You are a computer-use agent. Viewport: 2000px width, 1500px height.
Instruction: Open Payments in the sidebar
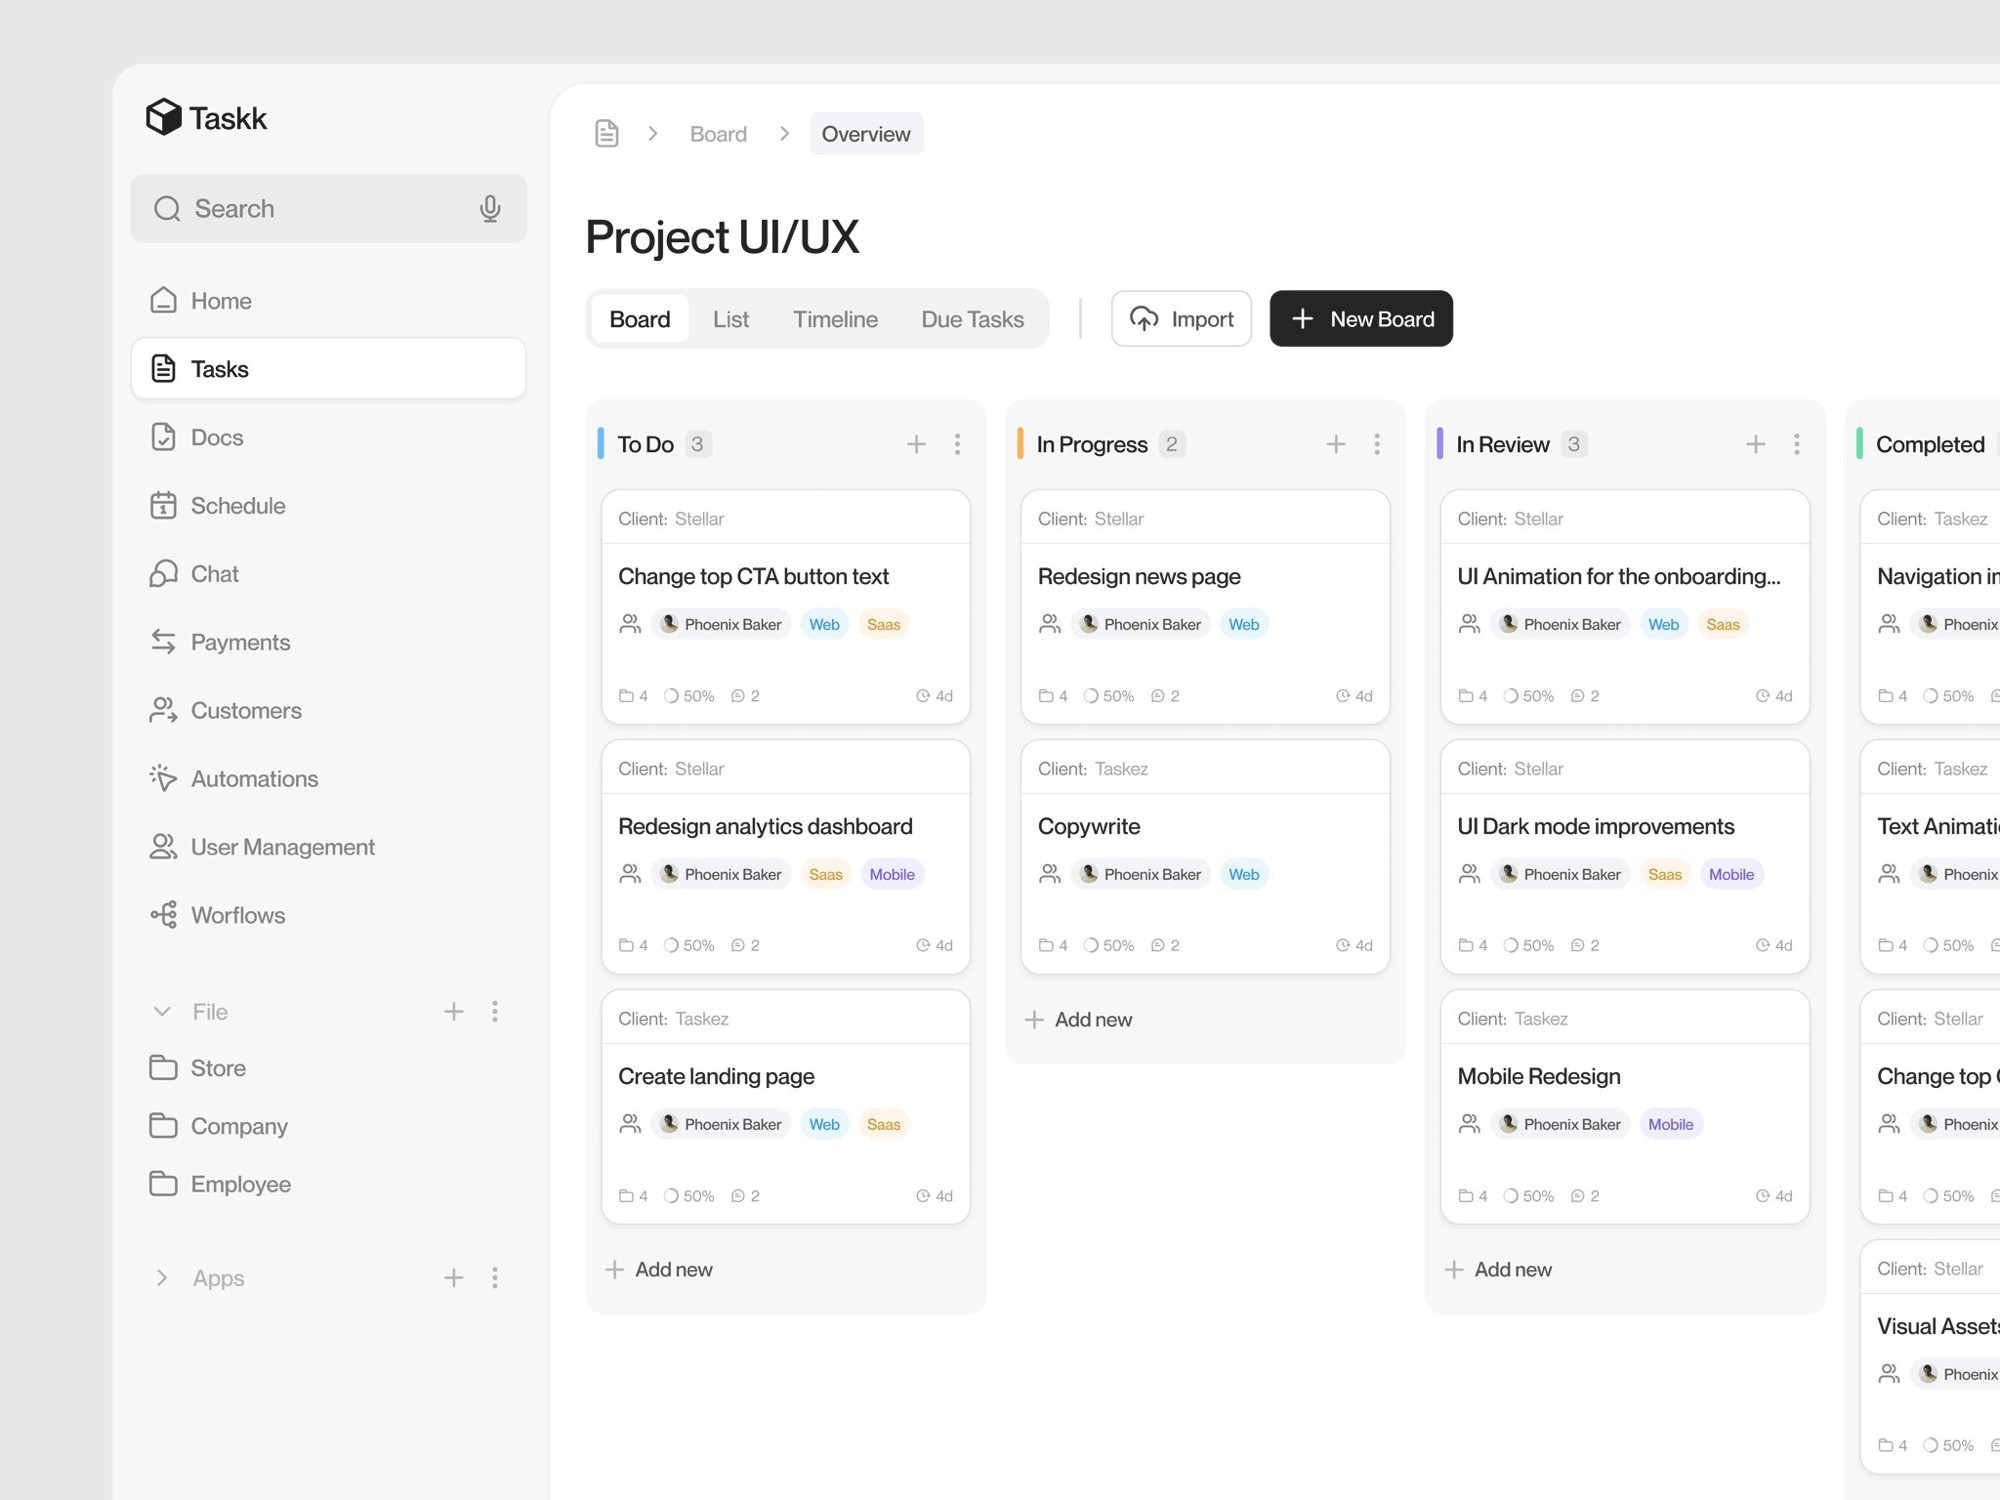[328, 642]
